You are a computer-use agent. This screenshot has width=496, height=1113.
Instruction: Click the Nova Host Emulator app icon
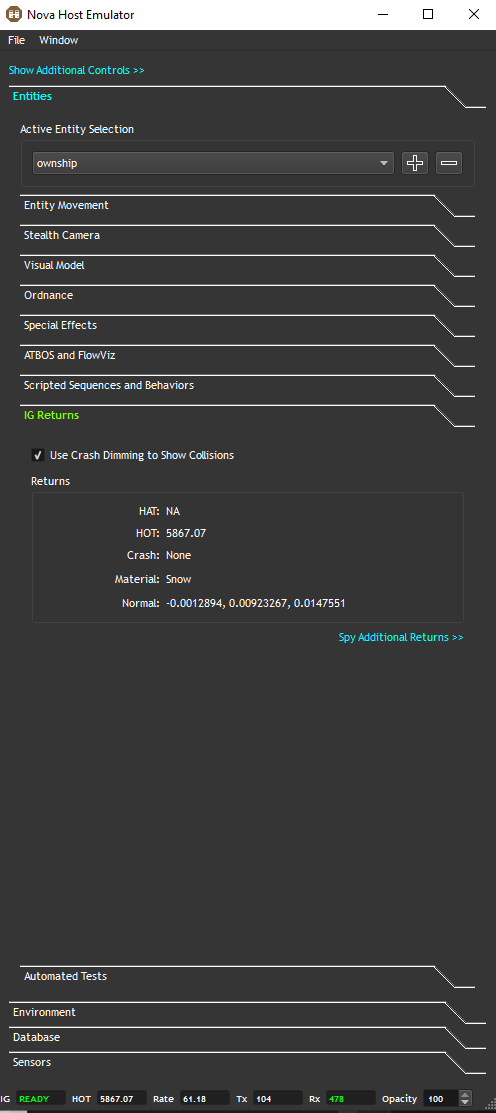pos(13,14)
